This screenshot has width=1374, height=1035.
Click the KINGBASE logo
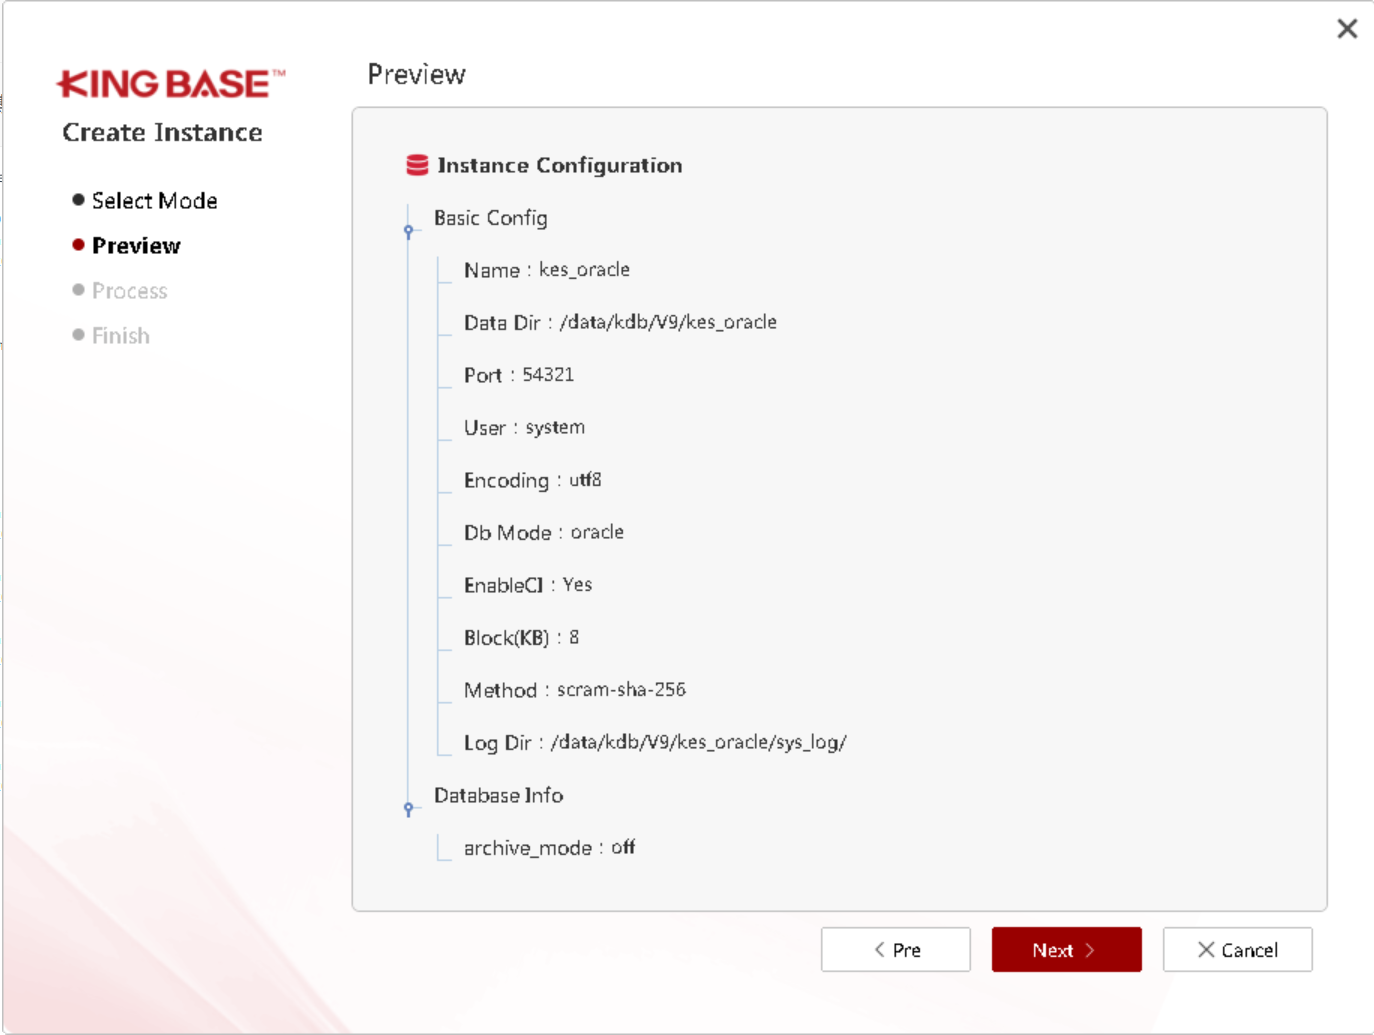(171, 84)
